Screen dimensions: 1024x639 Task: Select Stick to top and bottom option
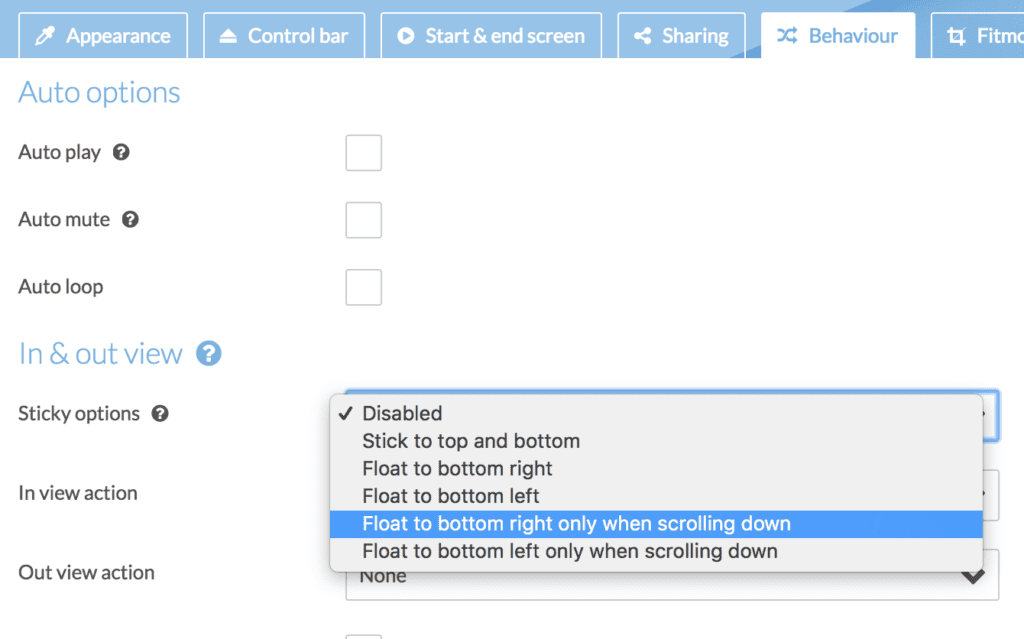[471, 441]
